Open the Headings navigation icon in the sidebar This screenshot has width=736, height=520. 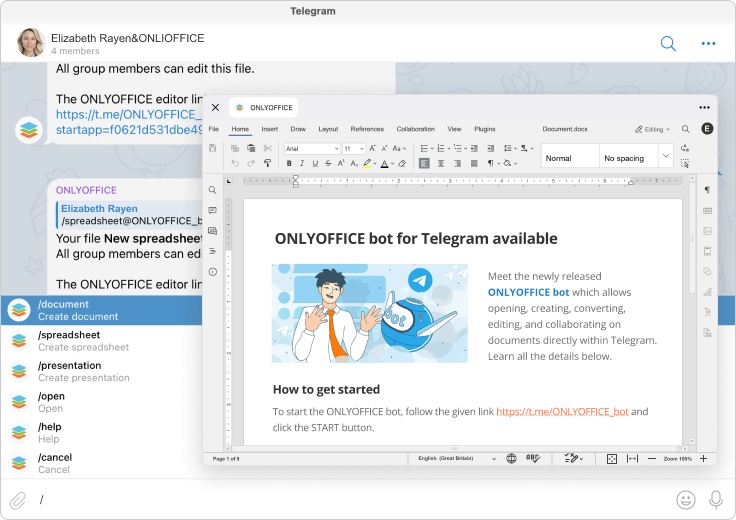click(x=213, y=251)
